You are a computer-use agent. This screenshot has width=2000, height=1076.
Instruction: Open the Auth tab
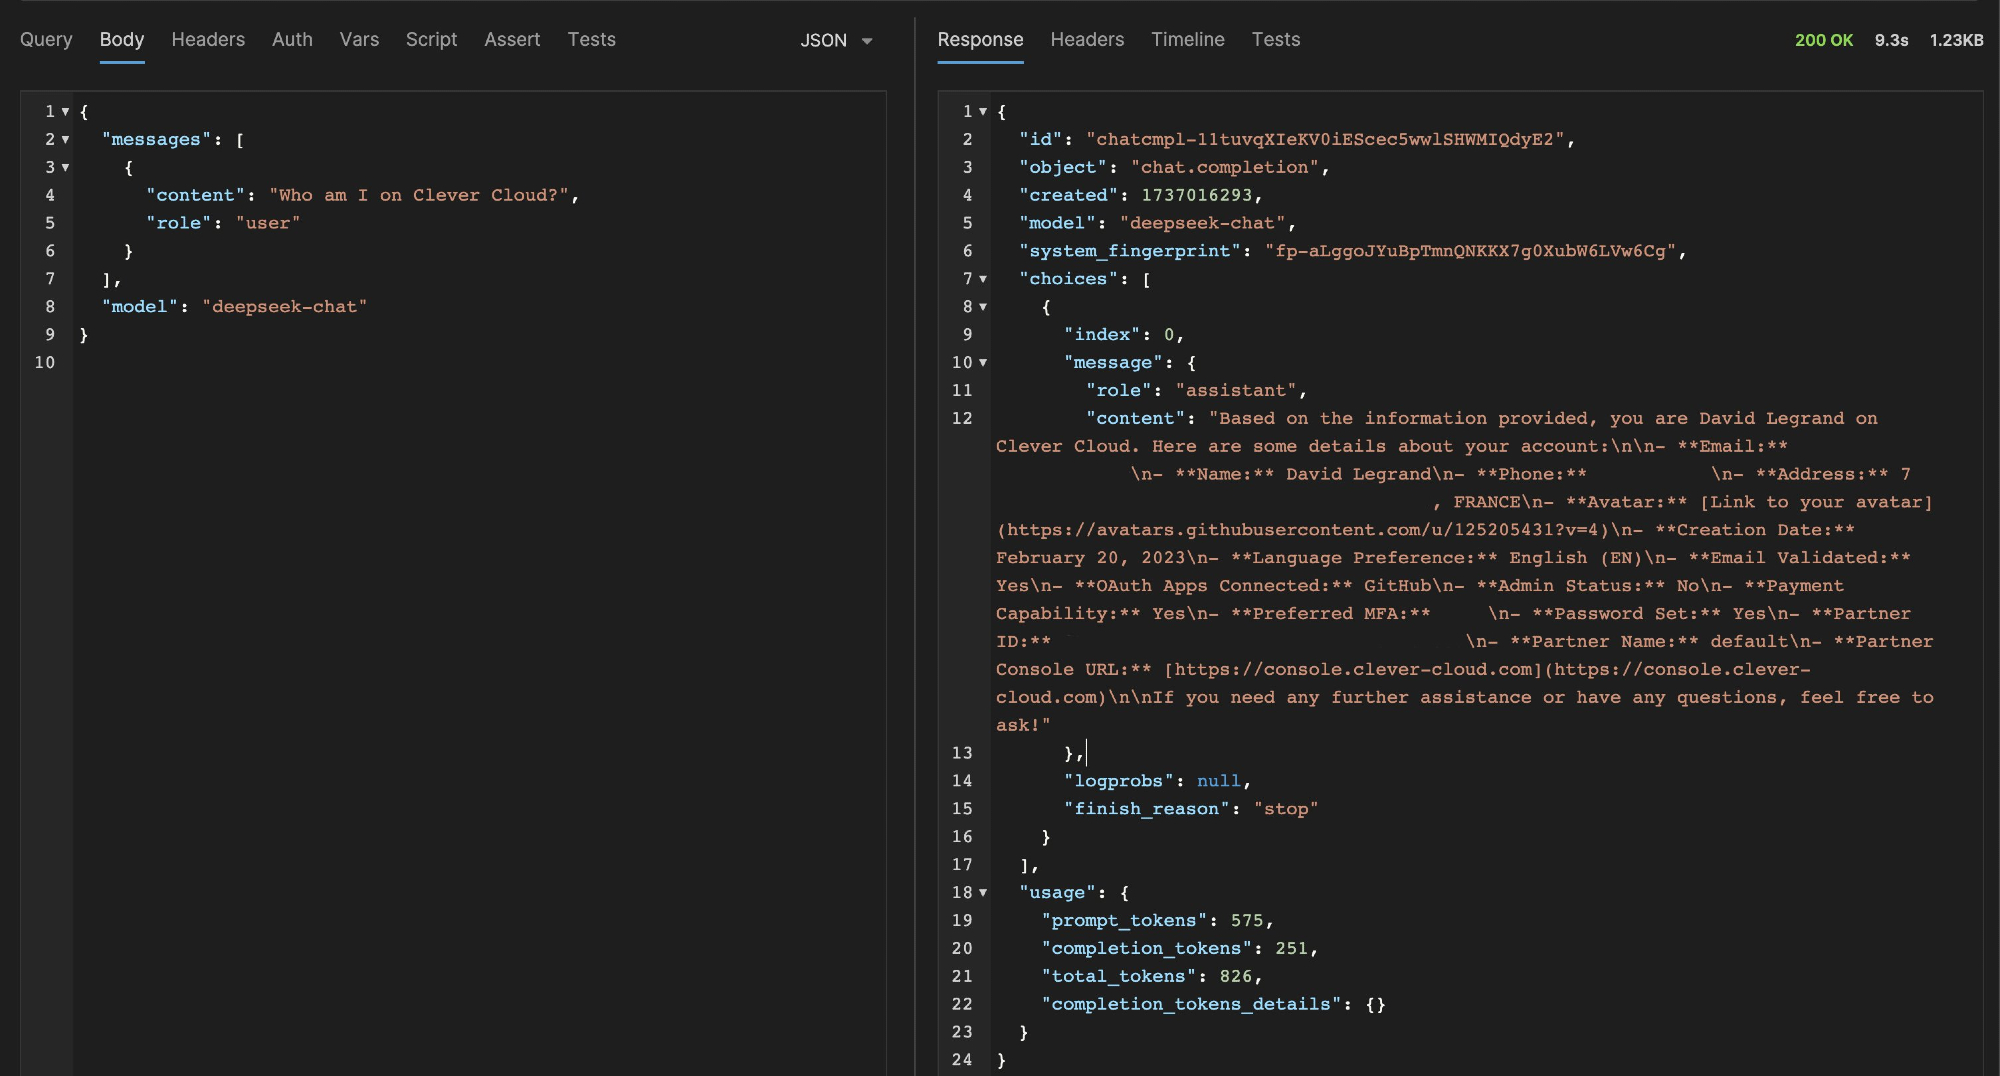[x=292, y=40]
